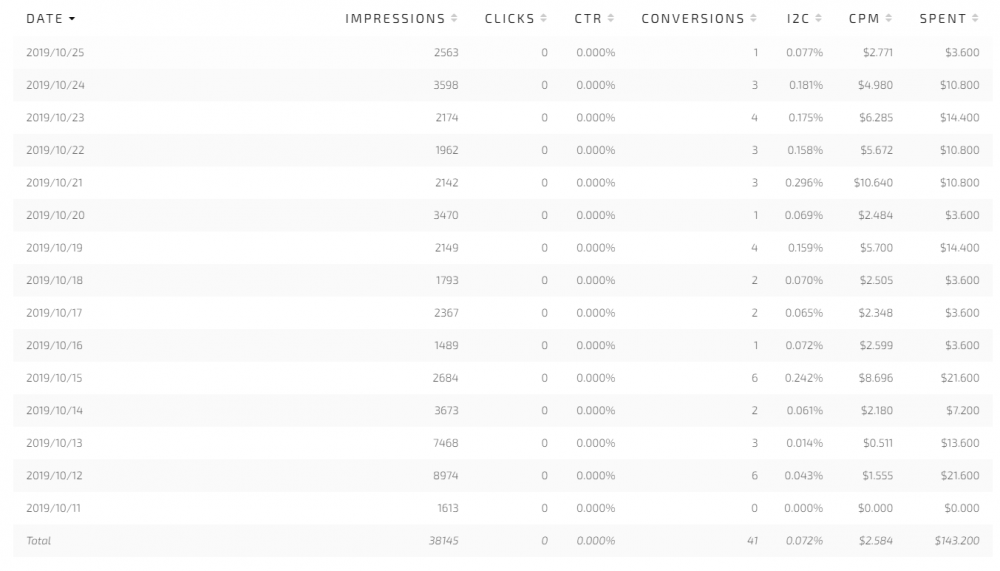Click the 0.296% I2C value

pos(805,183)
